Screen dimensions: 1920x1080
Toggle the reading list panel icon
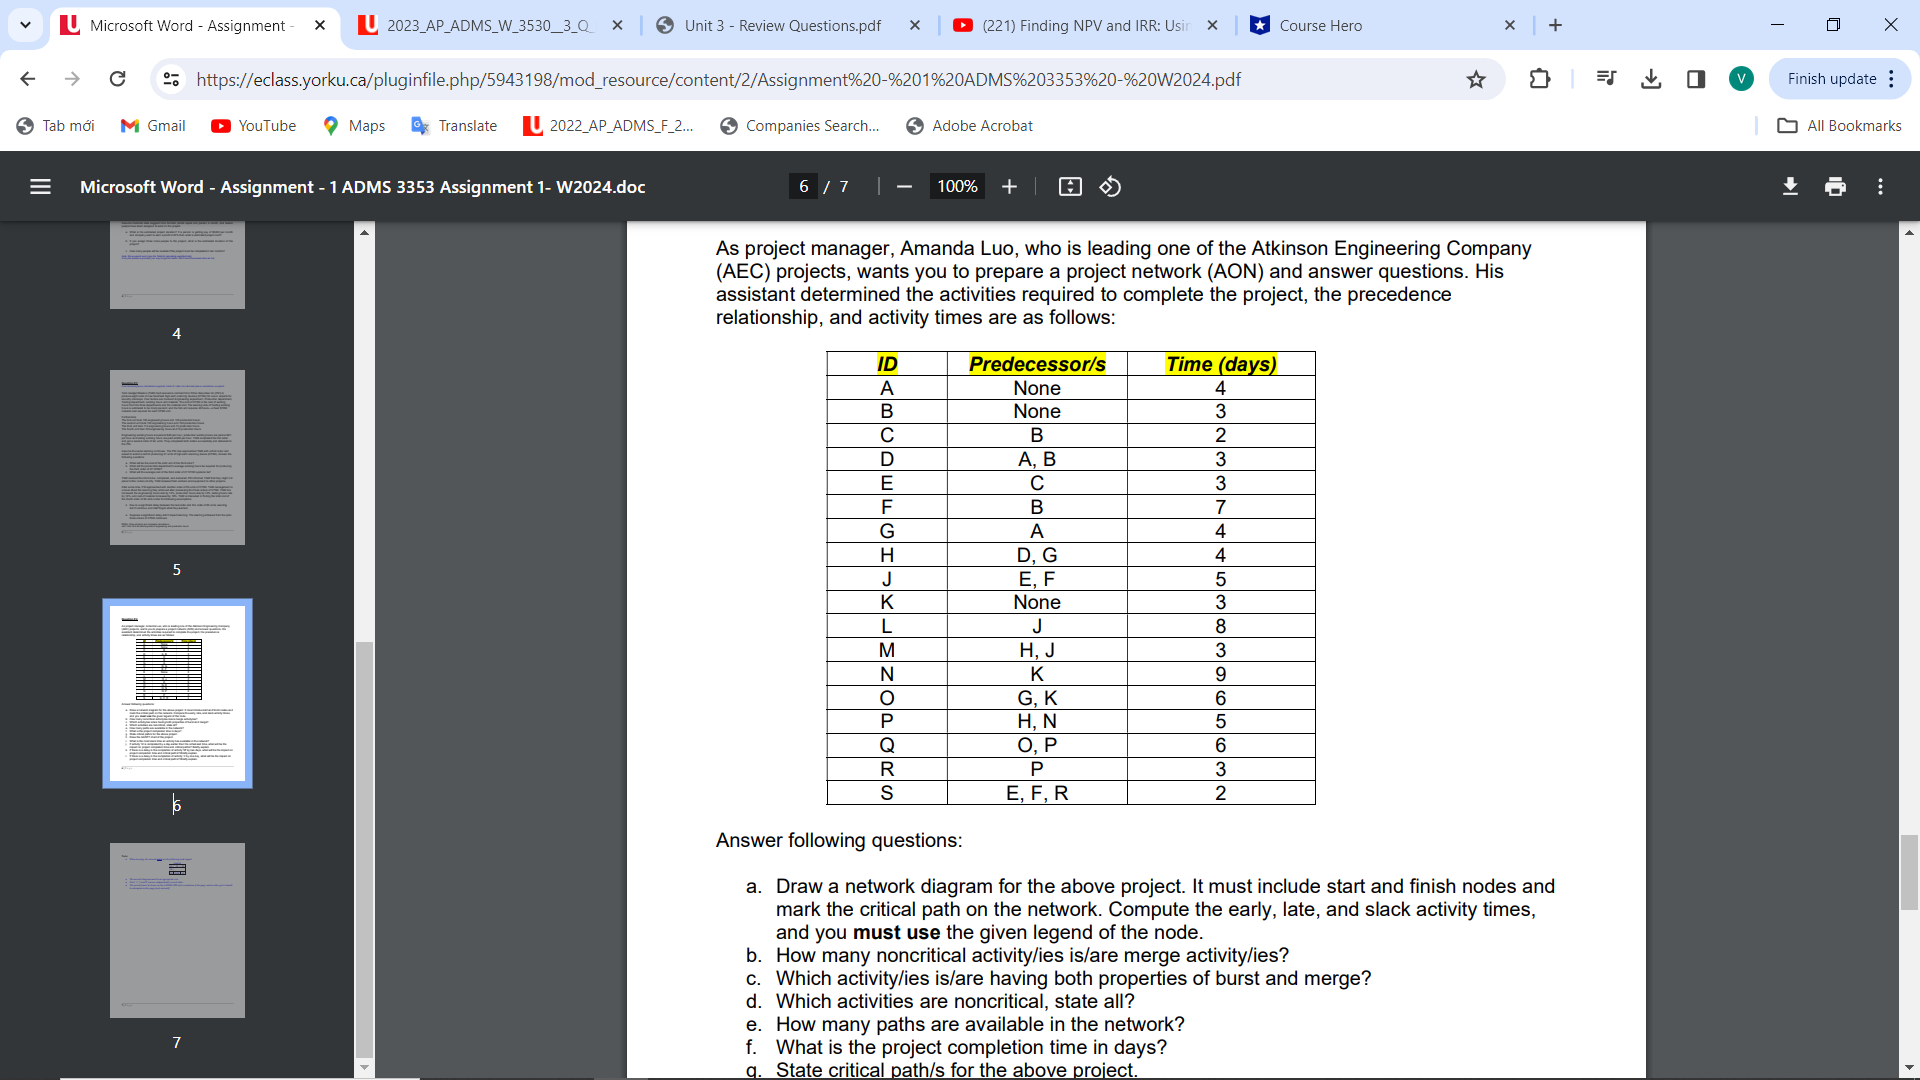(x=1605, y=78)
